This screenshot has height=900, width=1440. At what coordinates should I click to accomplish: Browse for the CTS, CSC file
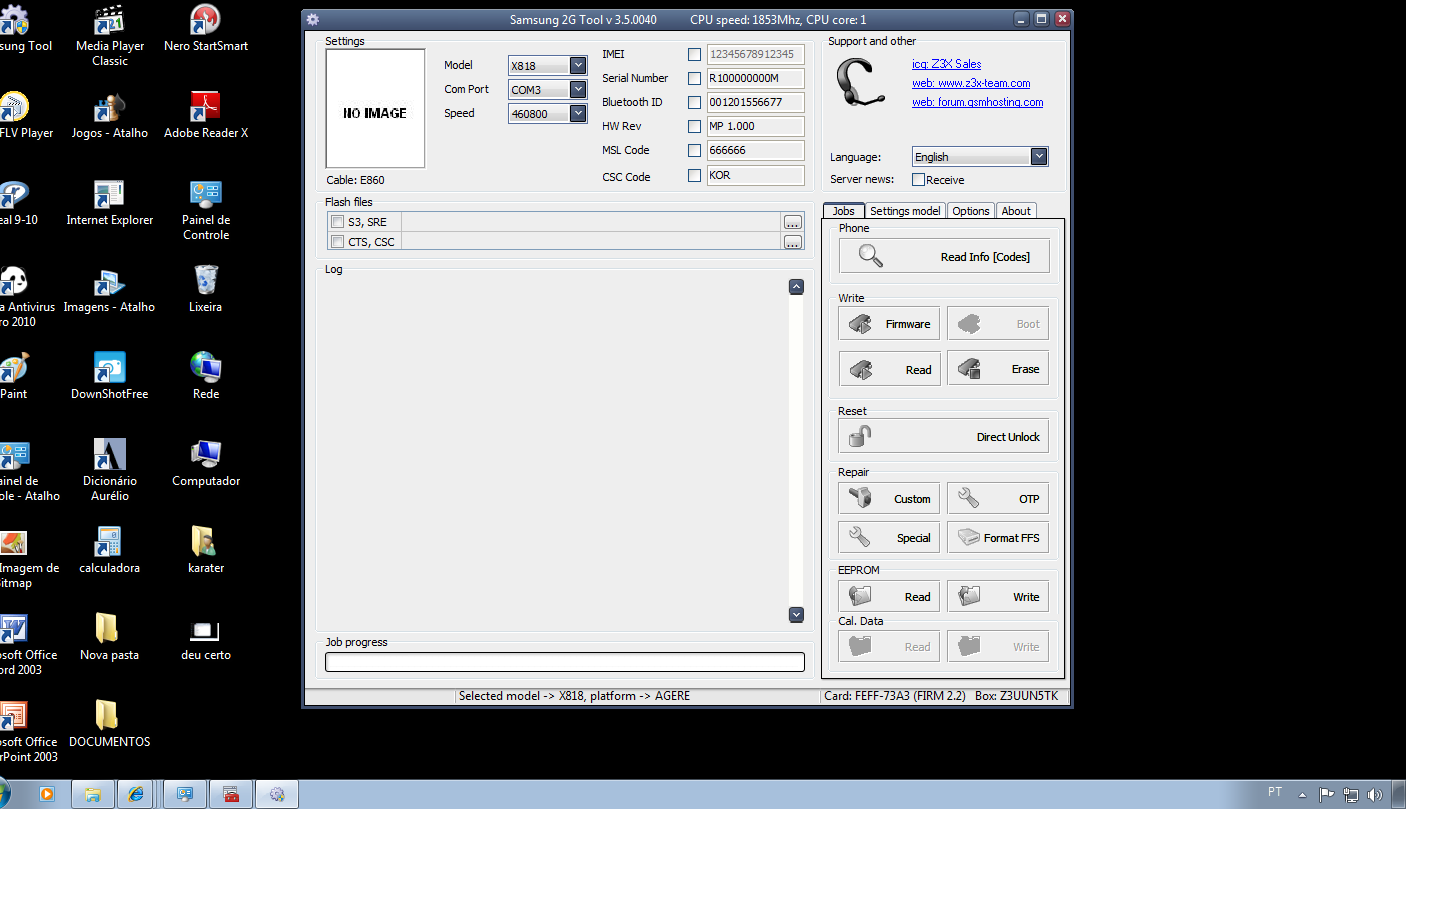(793, 242)
